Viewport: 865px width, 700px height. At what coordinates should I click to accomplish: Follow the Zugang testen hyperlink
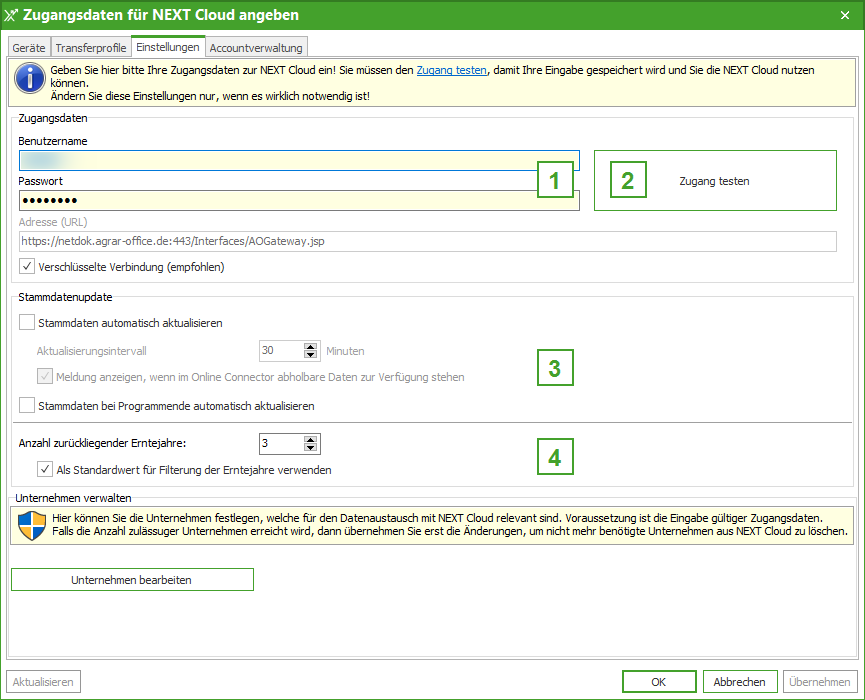(x=451, y=71)
